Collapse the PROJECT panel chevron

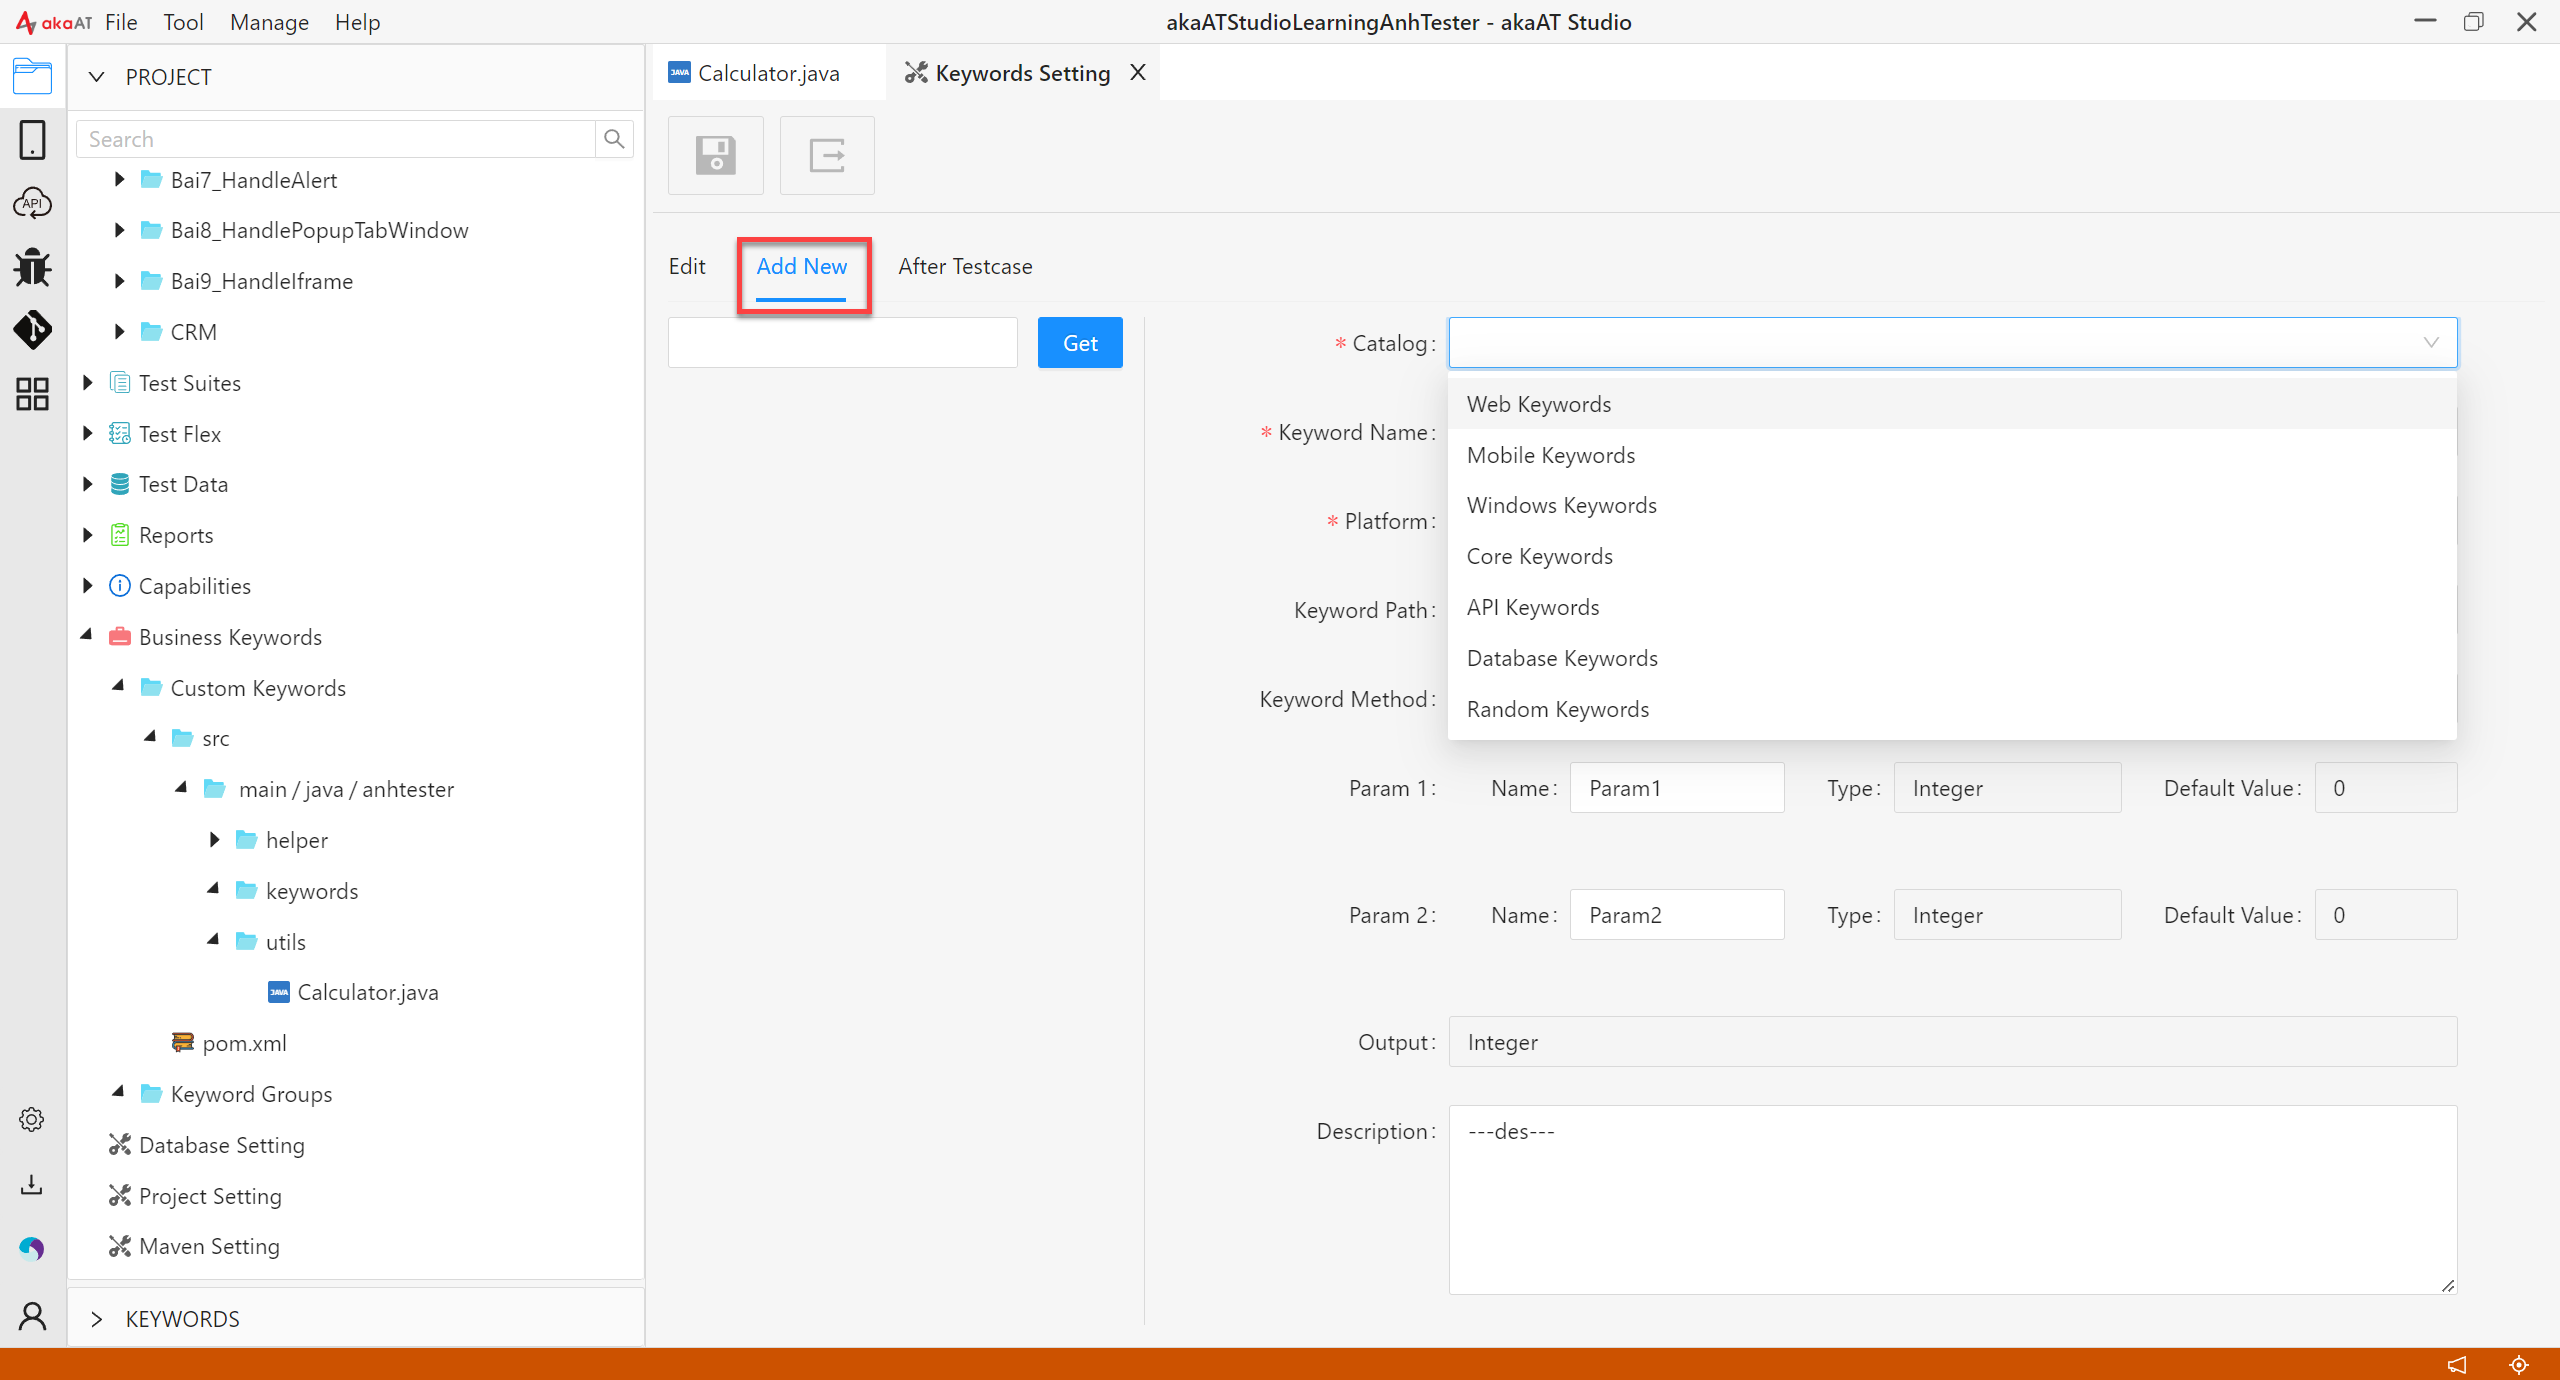point(97,77)
